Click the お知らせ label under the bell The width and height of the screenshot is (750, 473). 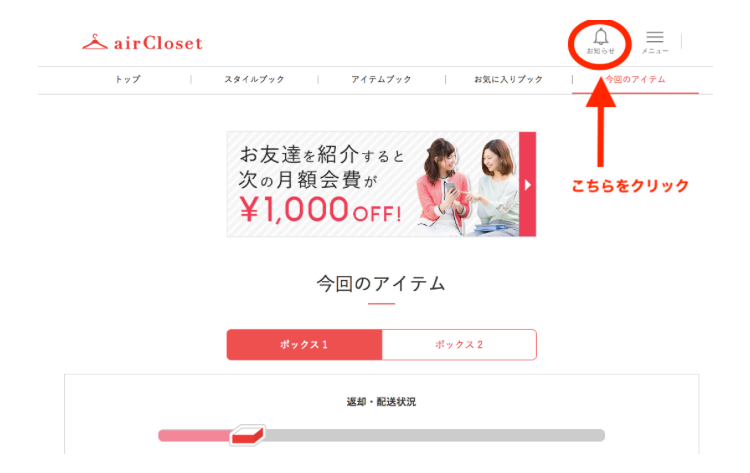tap(601, 51)
